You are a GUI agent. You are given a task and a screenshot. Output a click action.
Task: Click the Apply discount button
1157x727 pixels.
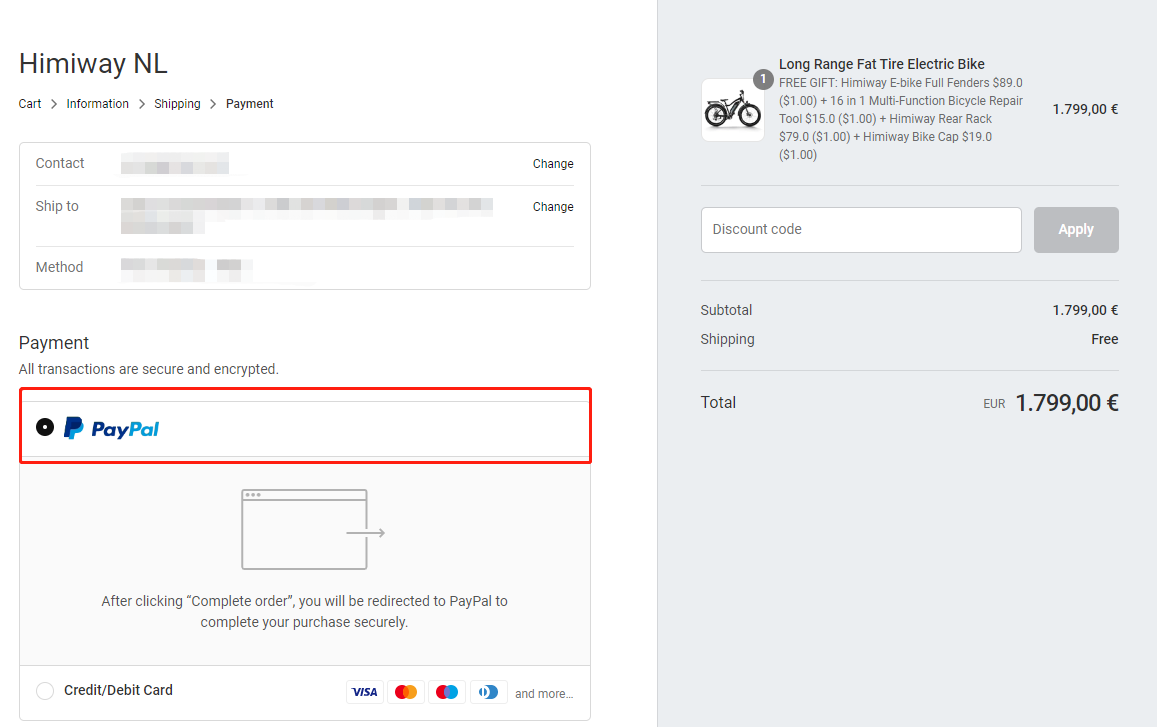click(x=1076, y=229)
